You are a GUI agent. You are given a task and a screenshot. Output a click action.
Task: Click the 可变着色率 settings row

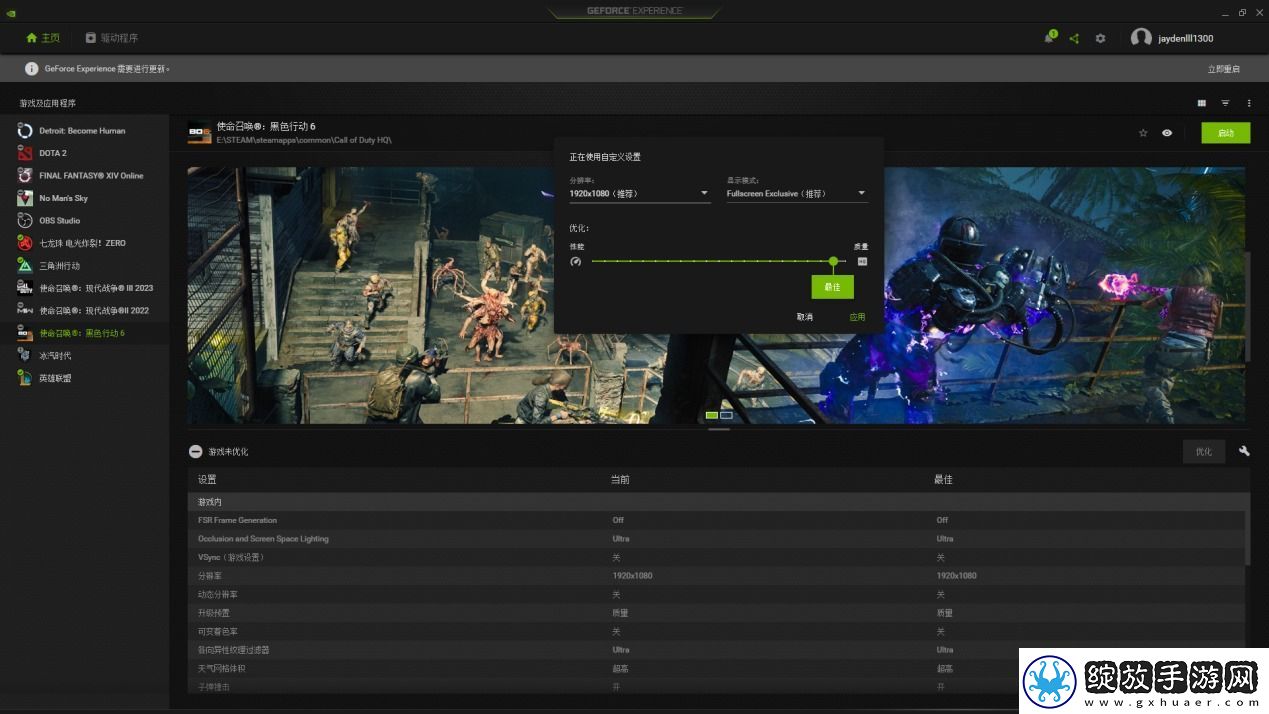[x=716, y=631]
